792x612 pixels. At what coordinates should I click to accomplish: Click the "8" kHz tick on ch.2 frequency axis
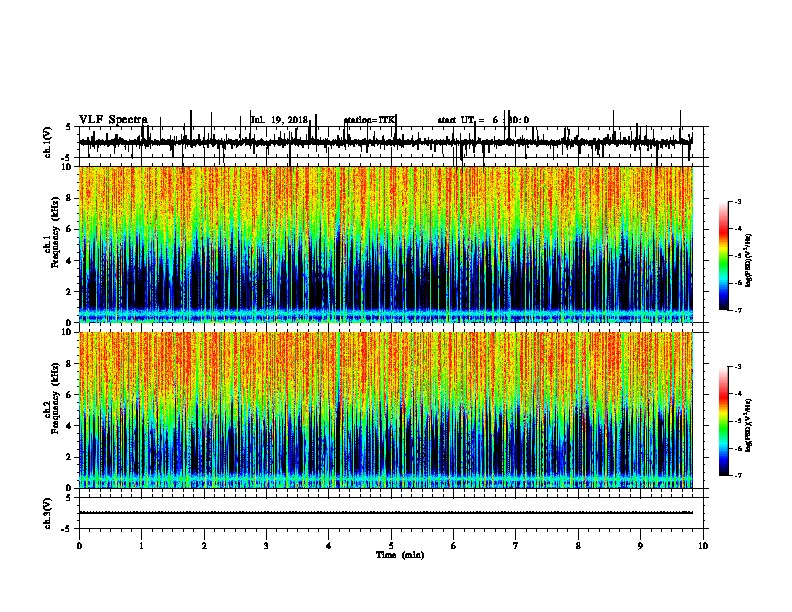click(69, 364)
